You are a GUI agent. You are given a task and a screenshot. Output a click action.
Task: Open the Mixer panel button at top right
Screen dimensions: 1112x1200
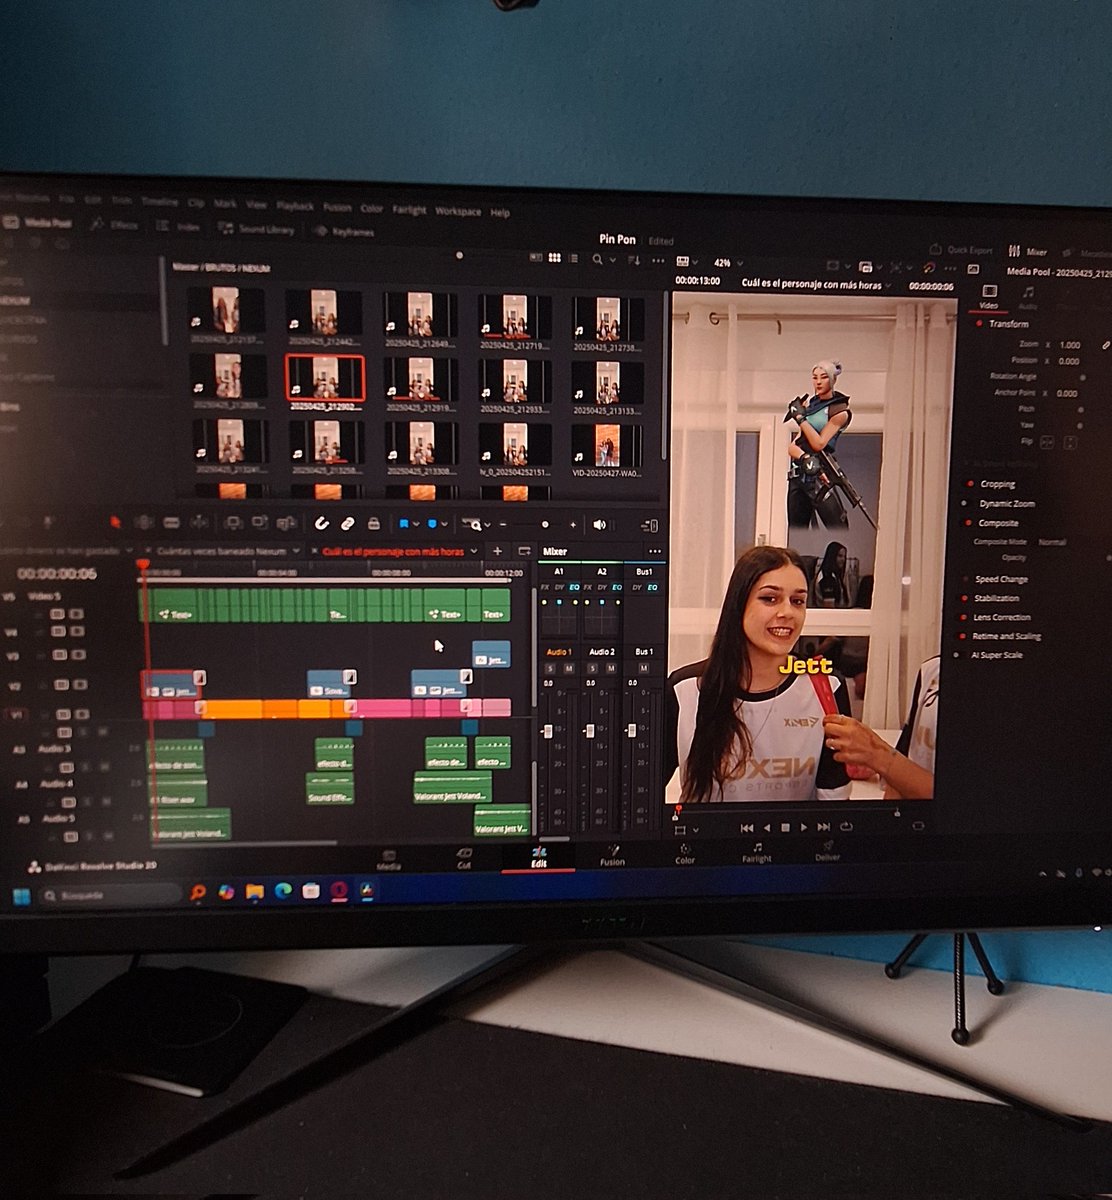pyautogui.click(x=1028, y=252)
